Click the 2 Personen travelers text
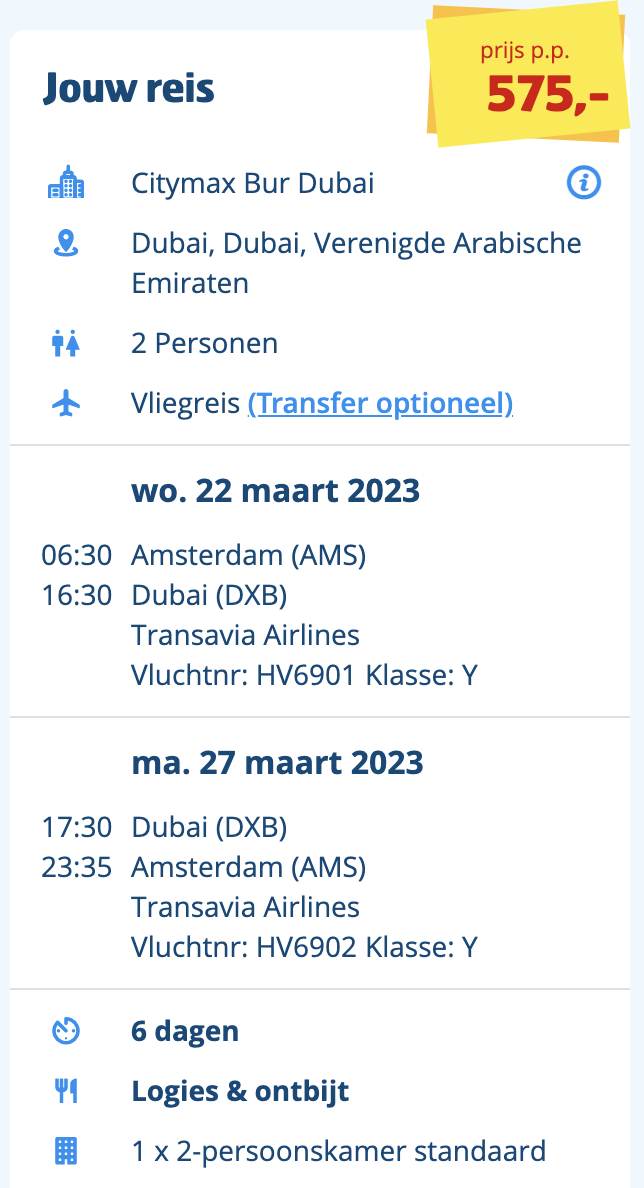The image size is (644, 1188). [x=205, y=344]
